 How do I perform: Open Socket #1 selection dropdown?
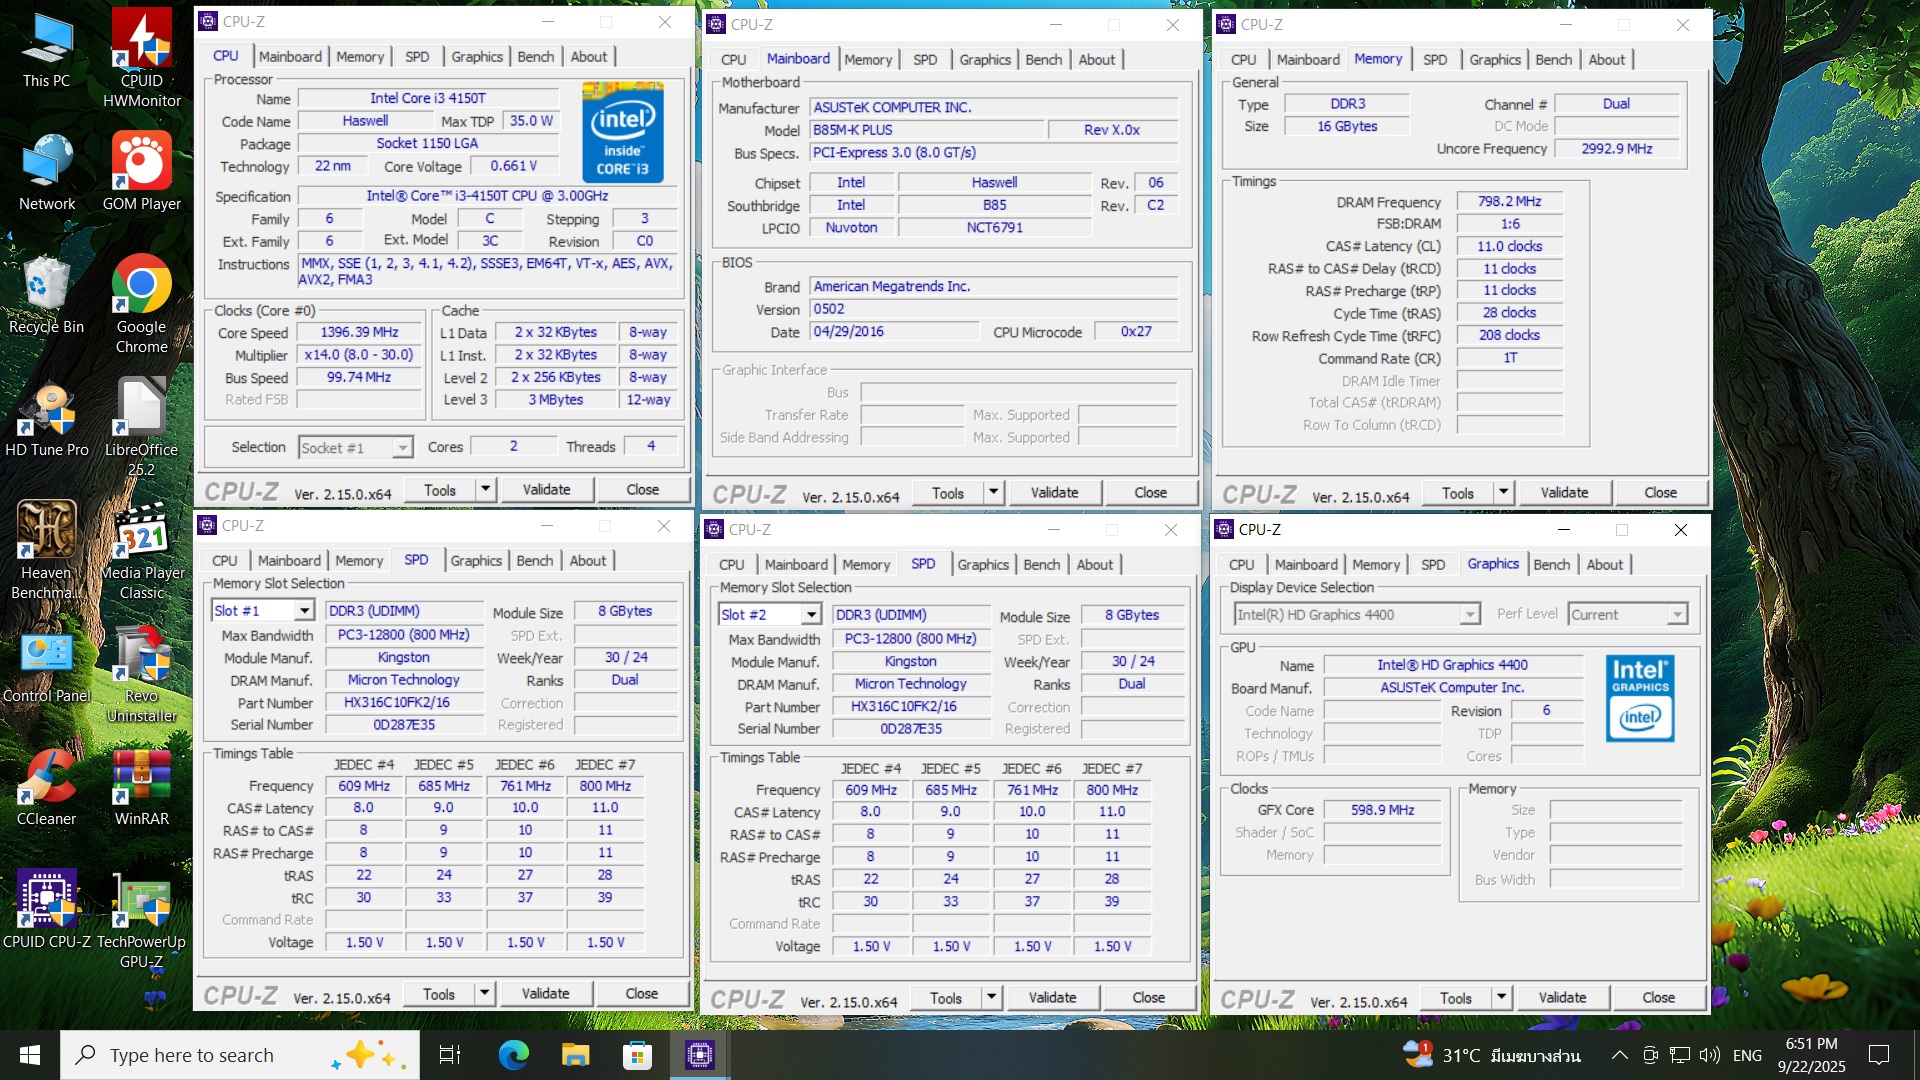(x=402, y=448)
